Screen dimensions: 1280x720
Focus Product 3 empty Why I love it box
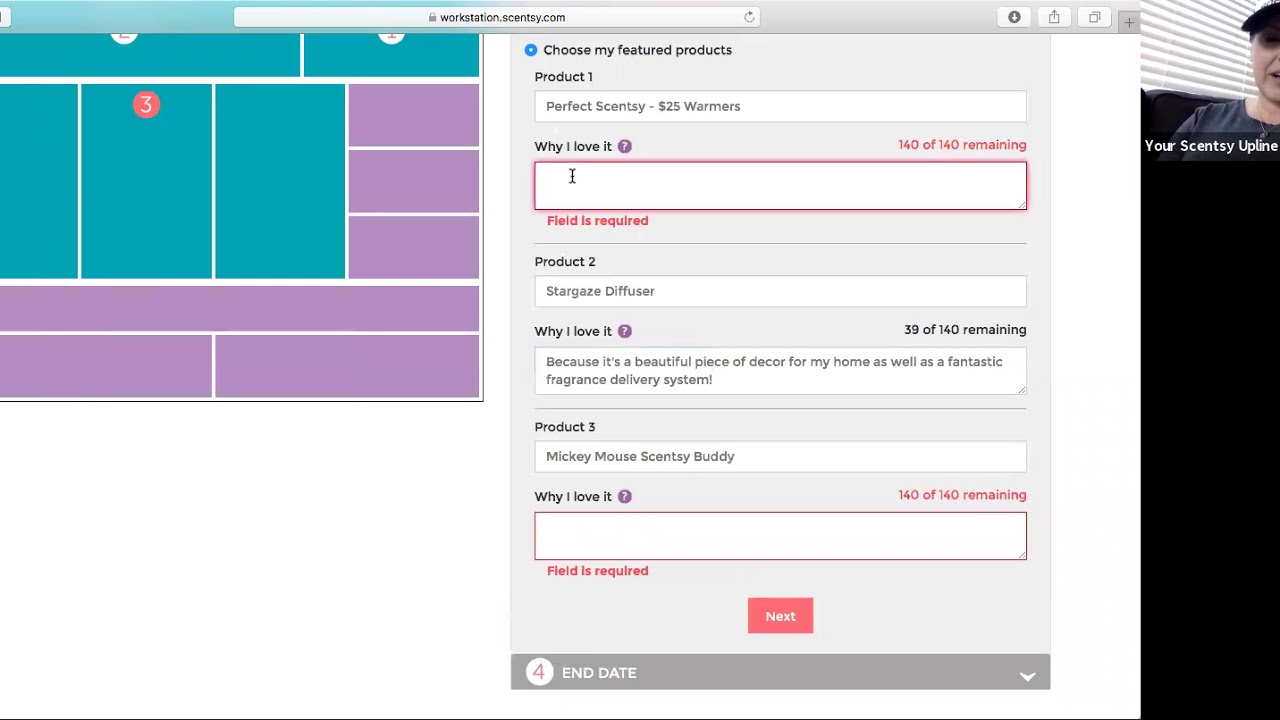tap(780, 536)
